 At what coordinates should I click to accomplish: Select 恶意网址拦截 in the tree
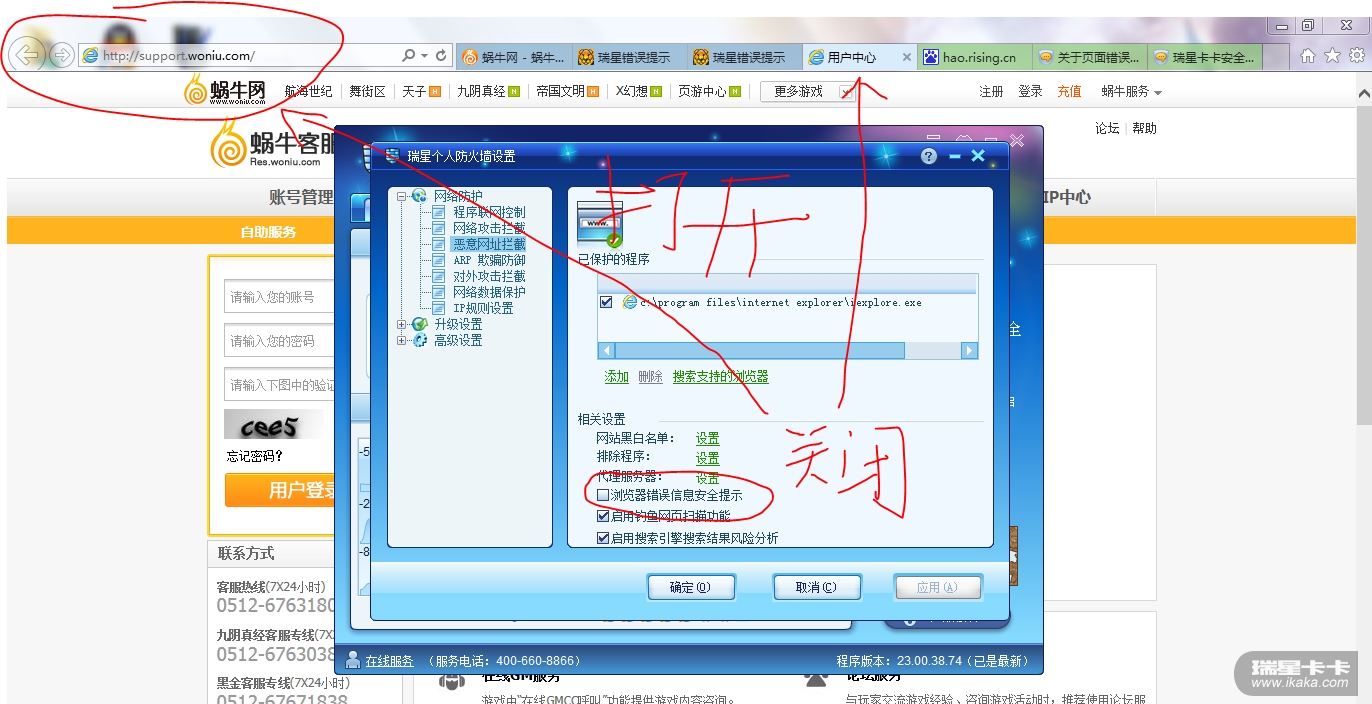pyautogui.click(x=489, y=244)
